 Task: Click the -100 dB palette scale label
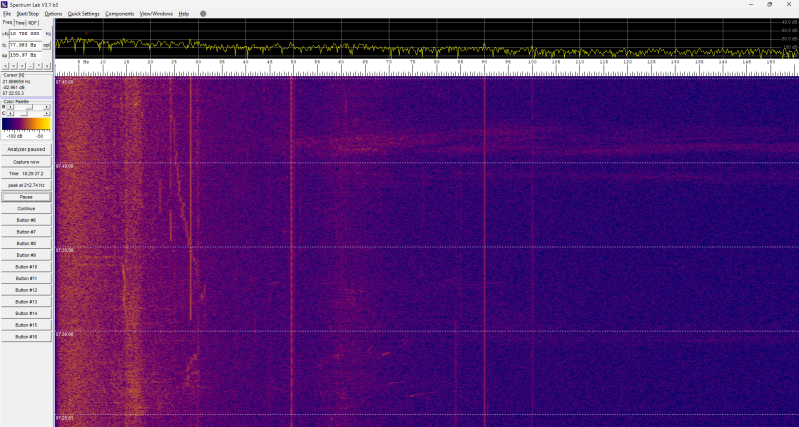click(14, 136)
